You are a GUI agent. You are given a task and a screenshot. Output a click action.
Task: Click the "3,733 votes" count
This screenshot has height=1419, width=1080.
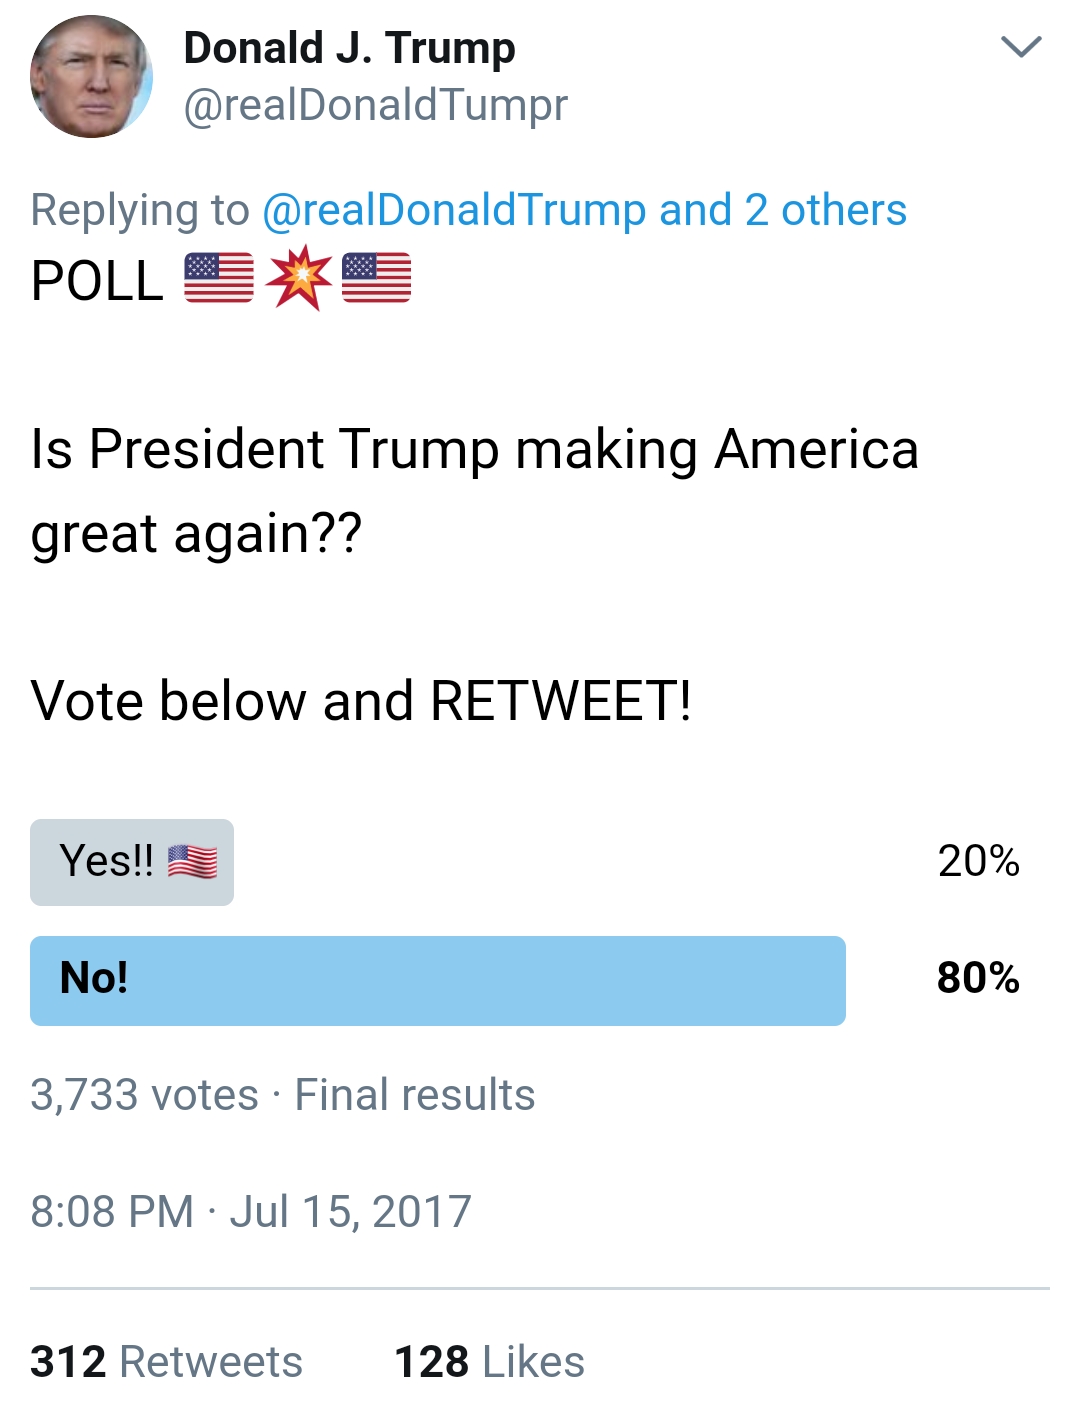(144, 1095)
